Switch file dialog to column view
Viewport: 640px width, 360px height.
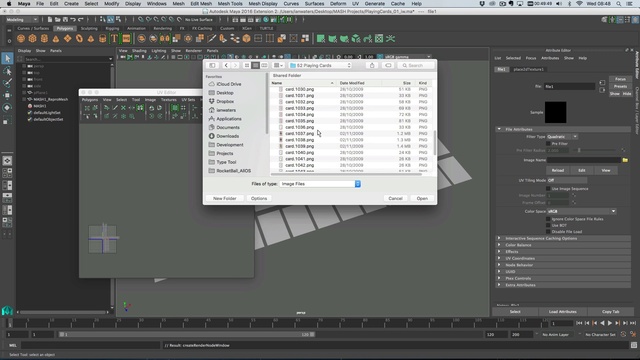tap(264, 65)
